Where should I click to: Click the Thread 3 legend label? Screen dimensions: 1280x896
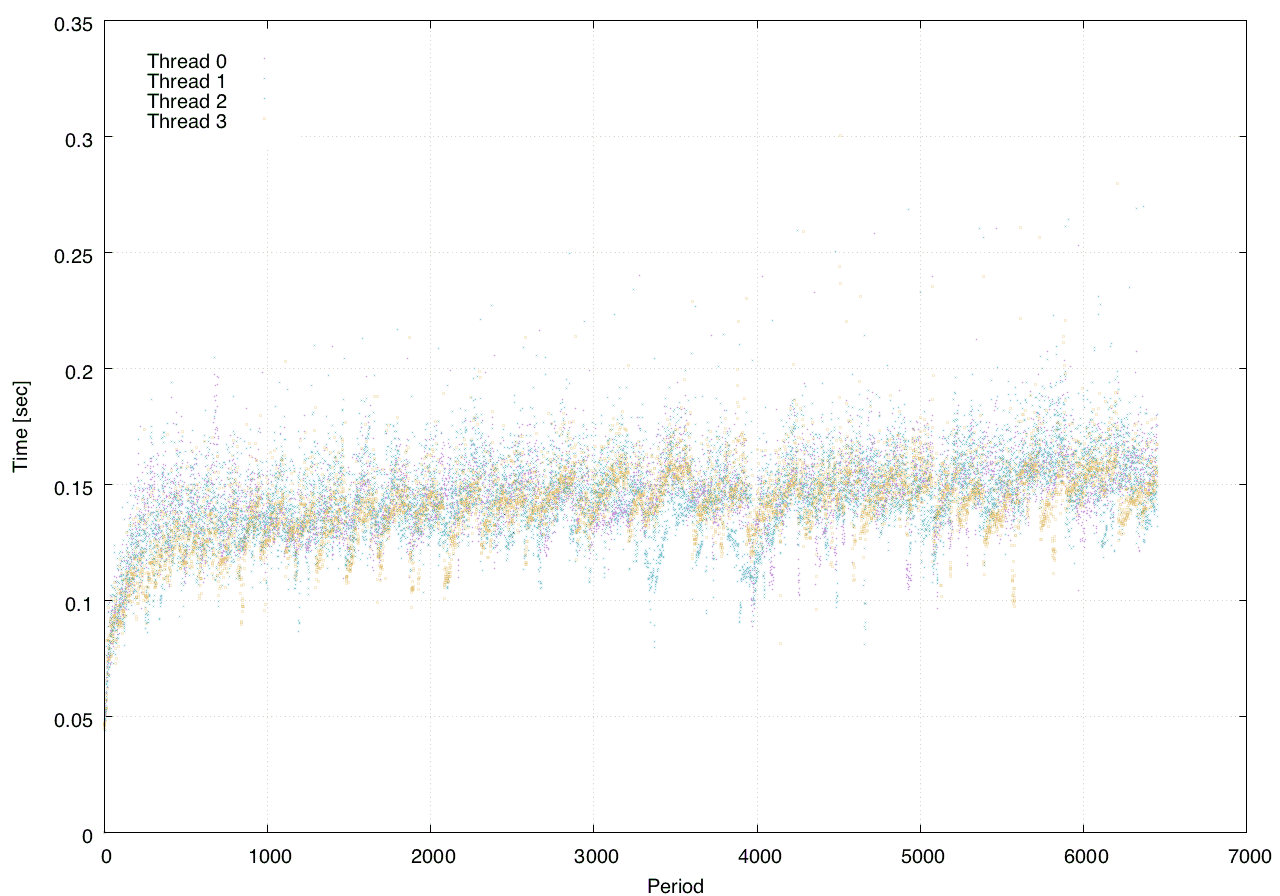coord(187,122)
